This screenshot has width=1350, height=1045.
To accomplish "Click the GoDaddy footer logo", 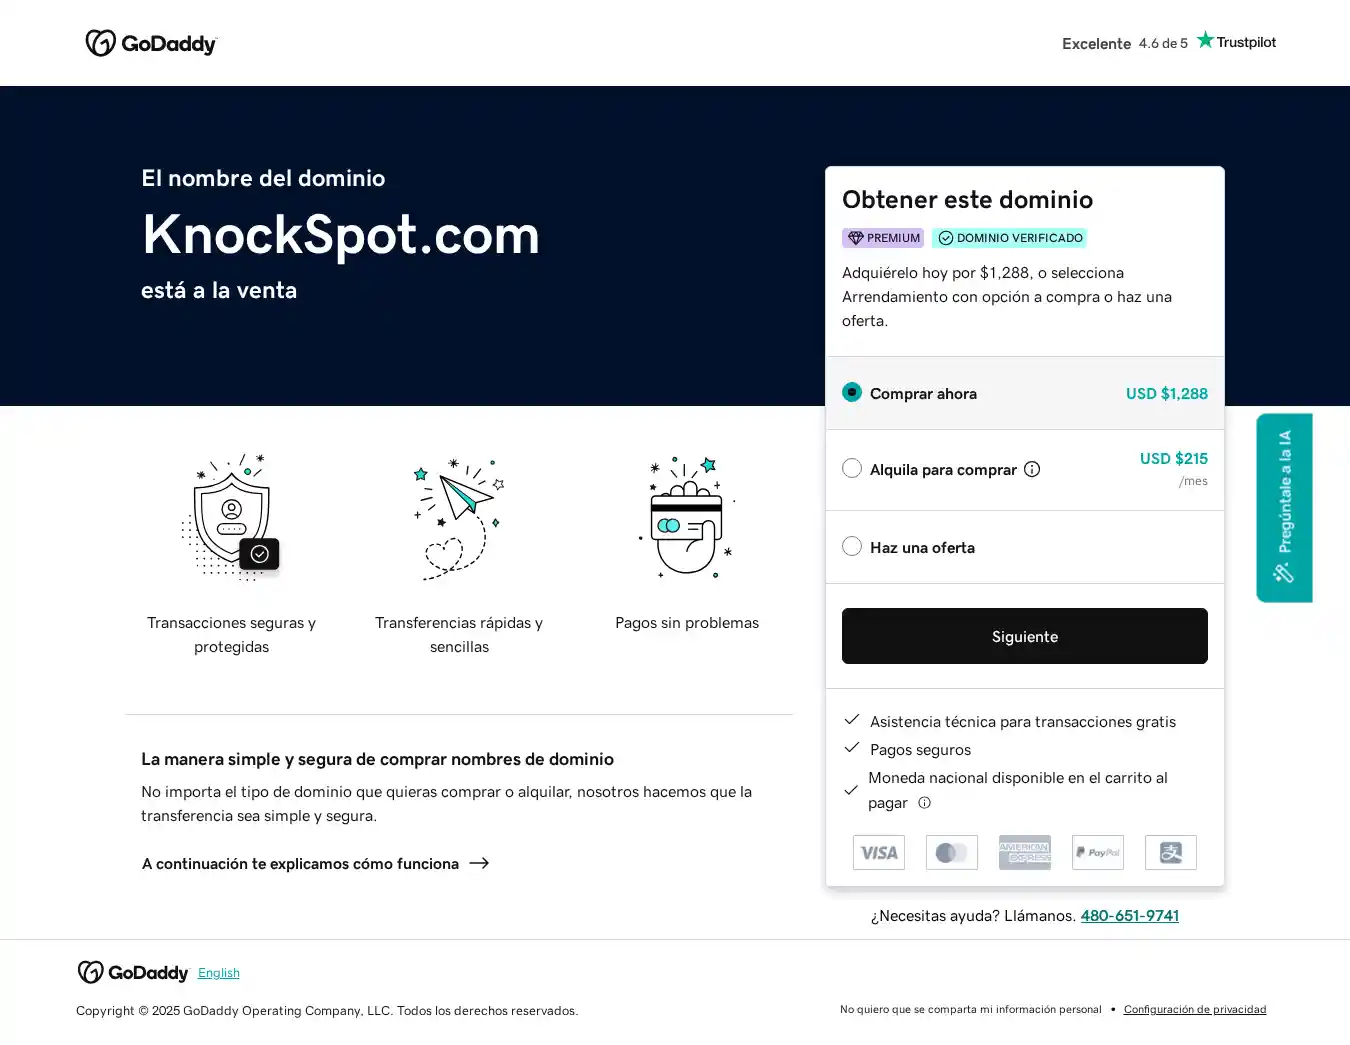I will click(x=133, y=972).
